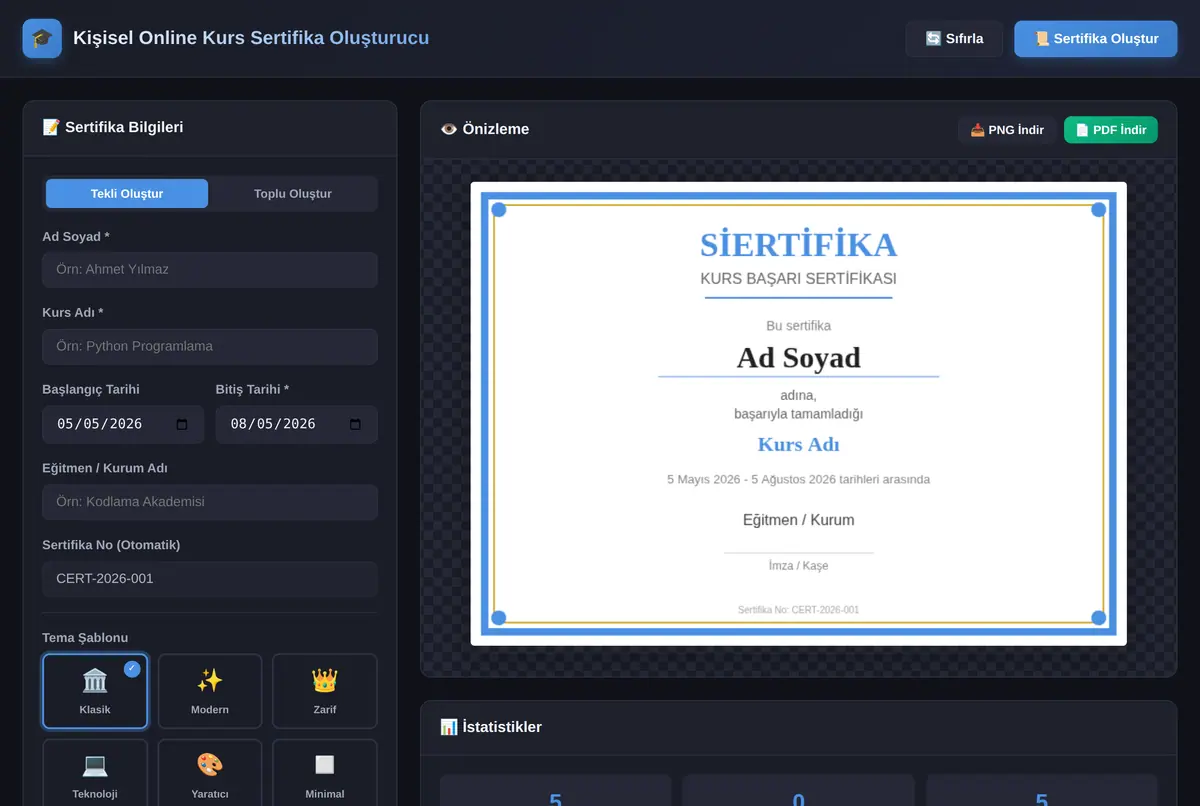Viewport: 1200px width, 806px height.
Task: Open the Başlangıç Tarihi calendar picker icon
Action: pos(182,424)
